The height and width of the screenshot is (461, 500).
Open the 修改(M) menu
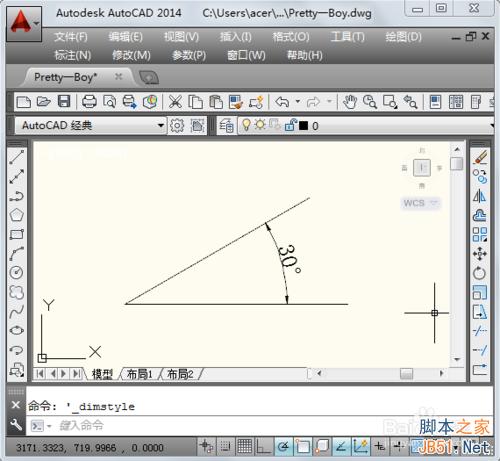(131, 55)
